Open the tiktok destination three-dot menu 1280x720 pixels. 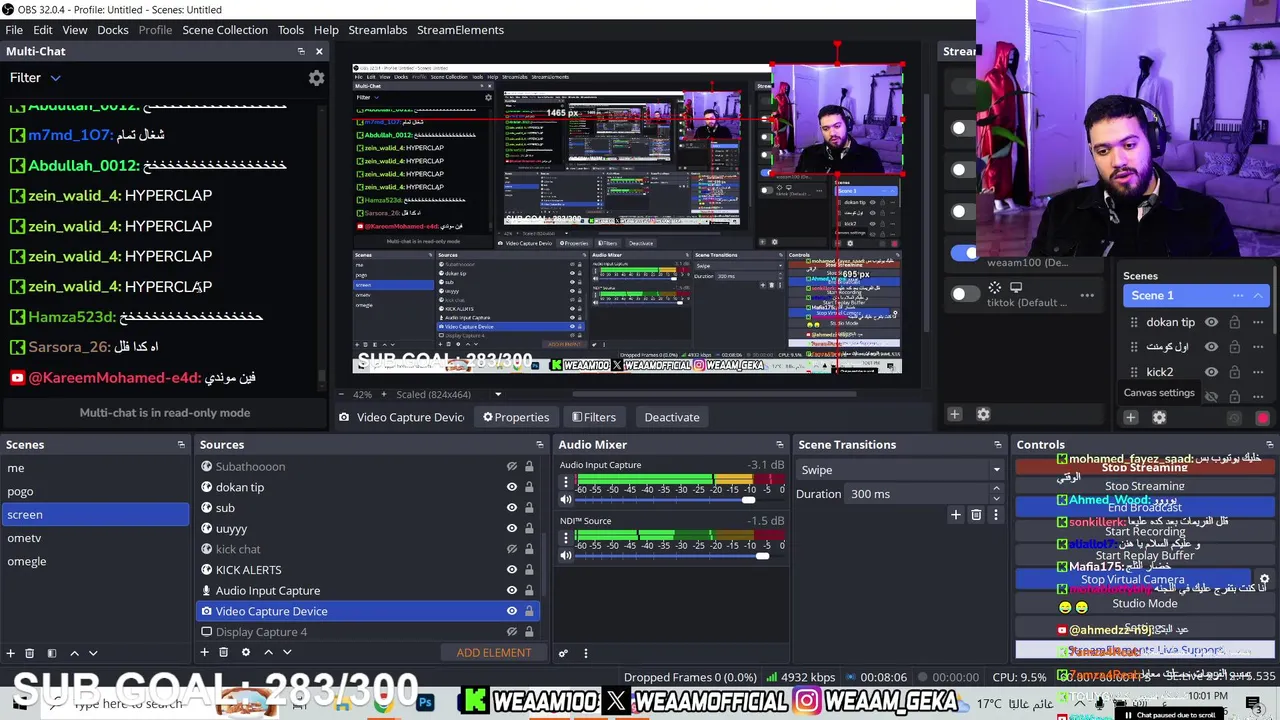tap(1087, 295)
